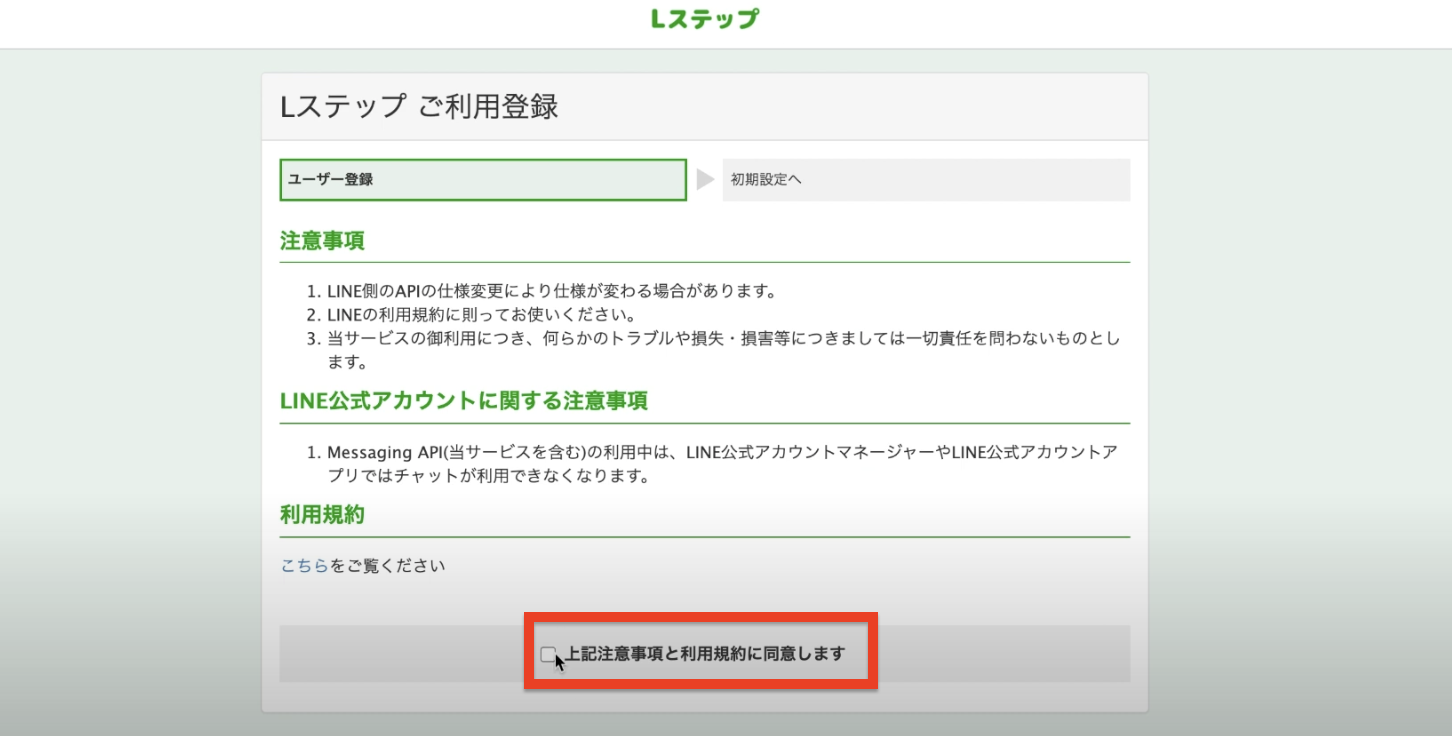Click the 注意事項 heading
Image resolution: width=1452 pixels, height=736 pixels.
322,241
